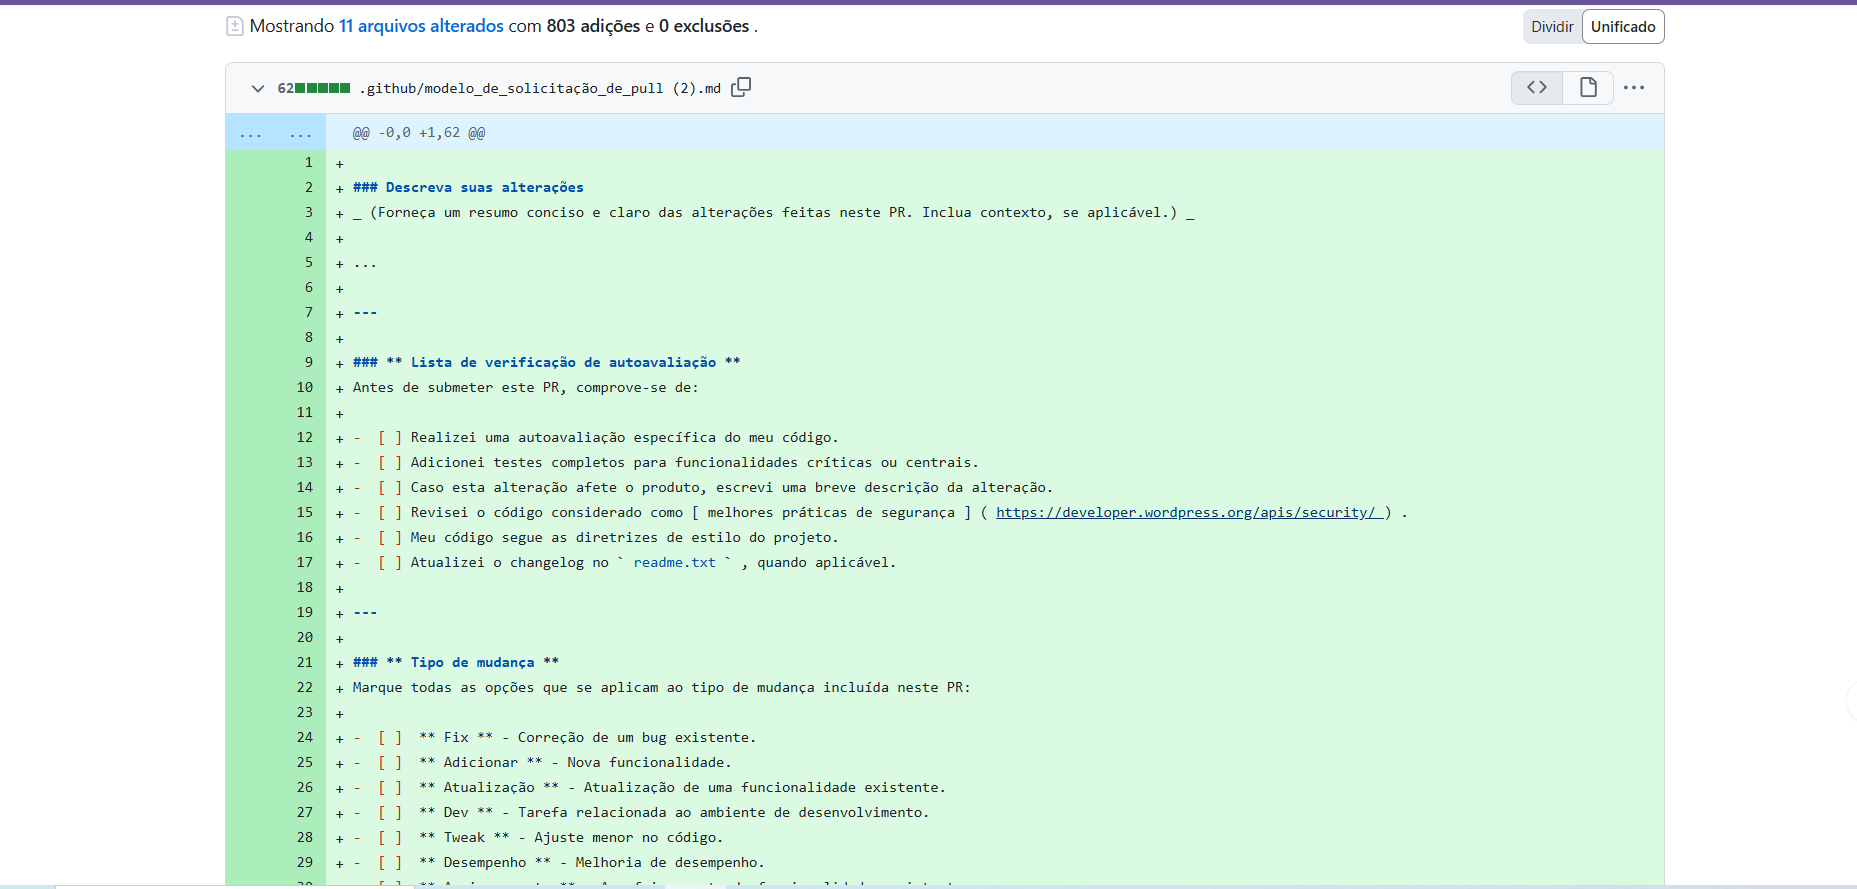
Task: Click the file diff icon beside Mostrando
Action: click(x=235, y=26)
